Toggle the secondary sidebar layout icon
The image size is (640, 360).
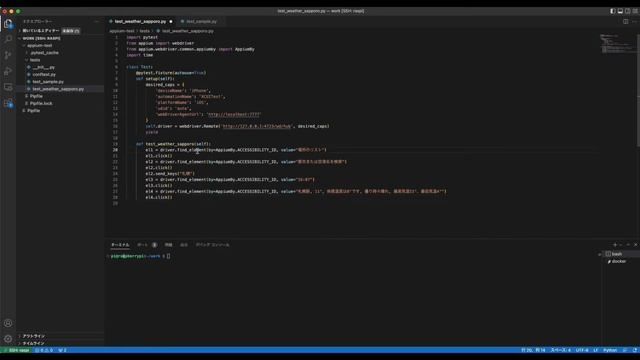click(x=628, y=11)
